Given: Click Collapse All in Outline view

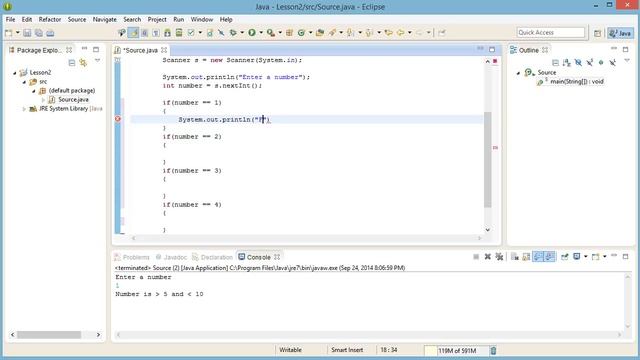Looking at the screenshot, I should (x=555, y=62).
